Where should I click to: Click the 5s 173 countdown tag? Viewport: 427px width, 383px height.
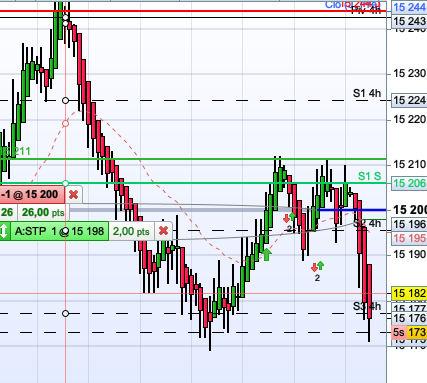[409, 332]
